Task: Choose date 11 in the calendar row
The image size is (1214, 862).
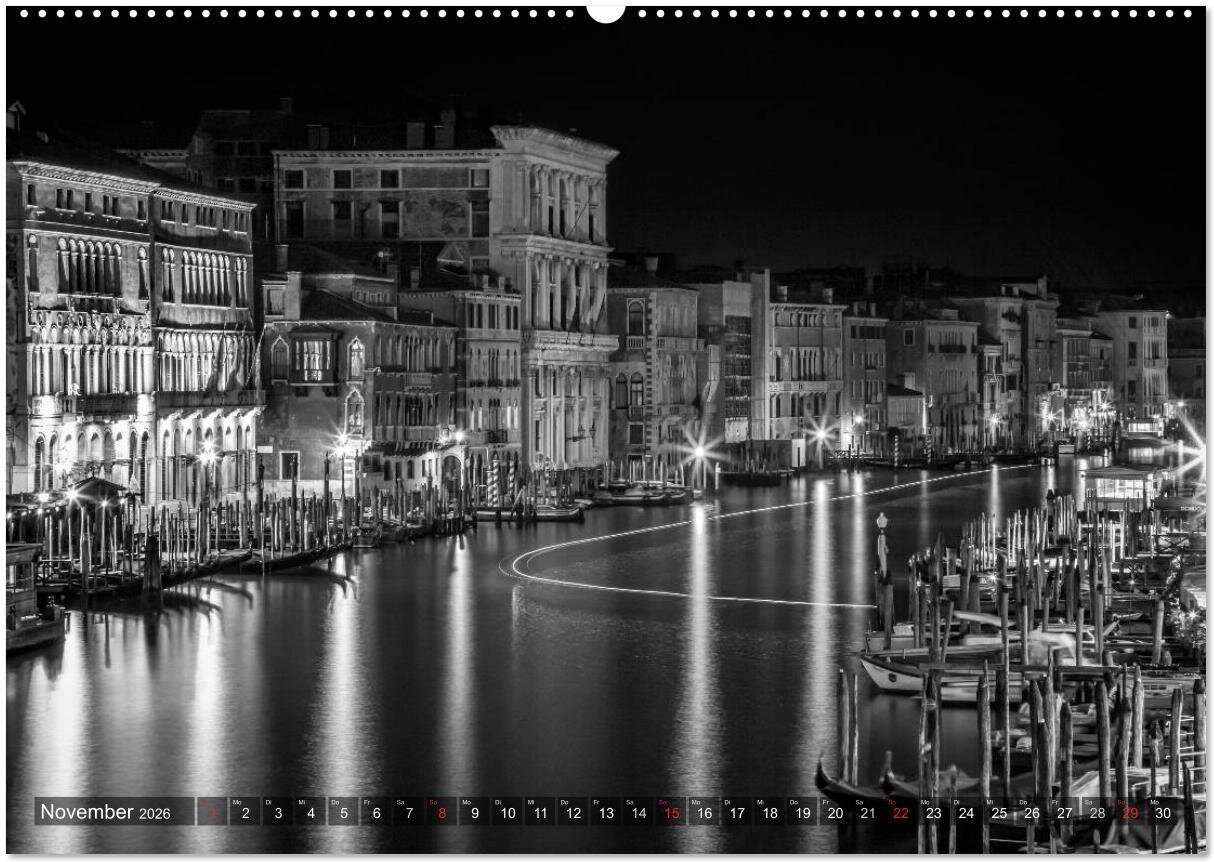Action: click(540, 812)
